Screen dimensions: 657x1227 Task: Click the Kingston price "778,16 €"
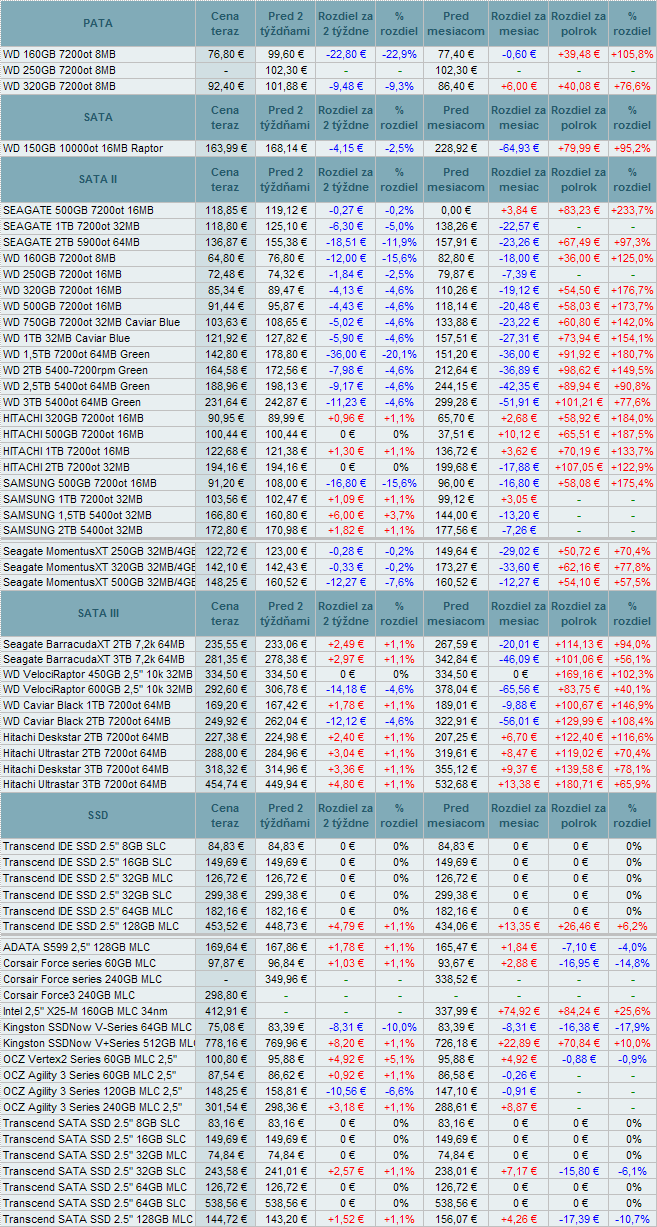(226, 1043)
